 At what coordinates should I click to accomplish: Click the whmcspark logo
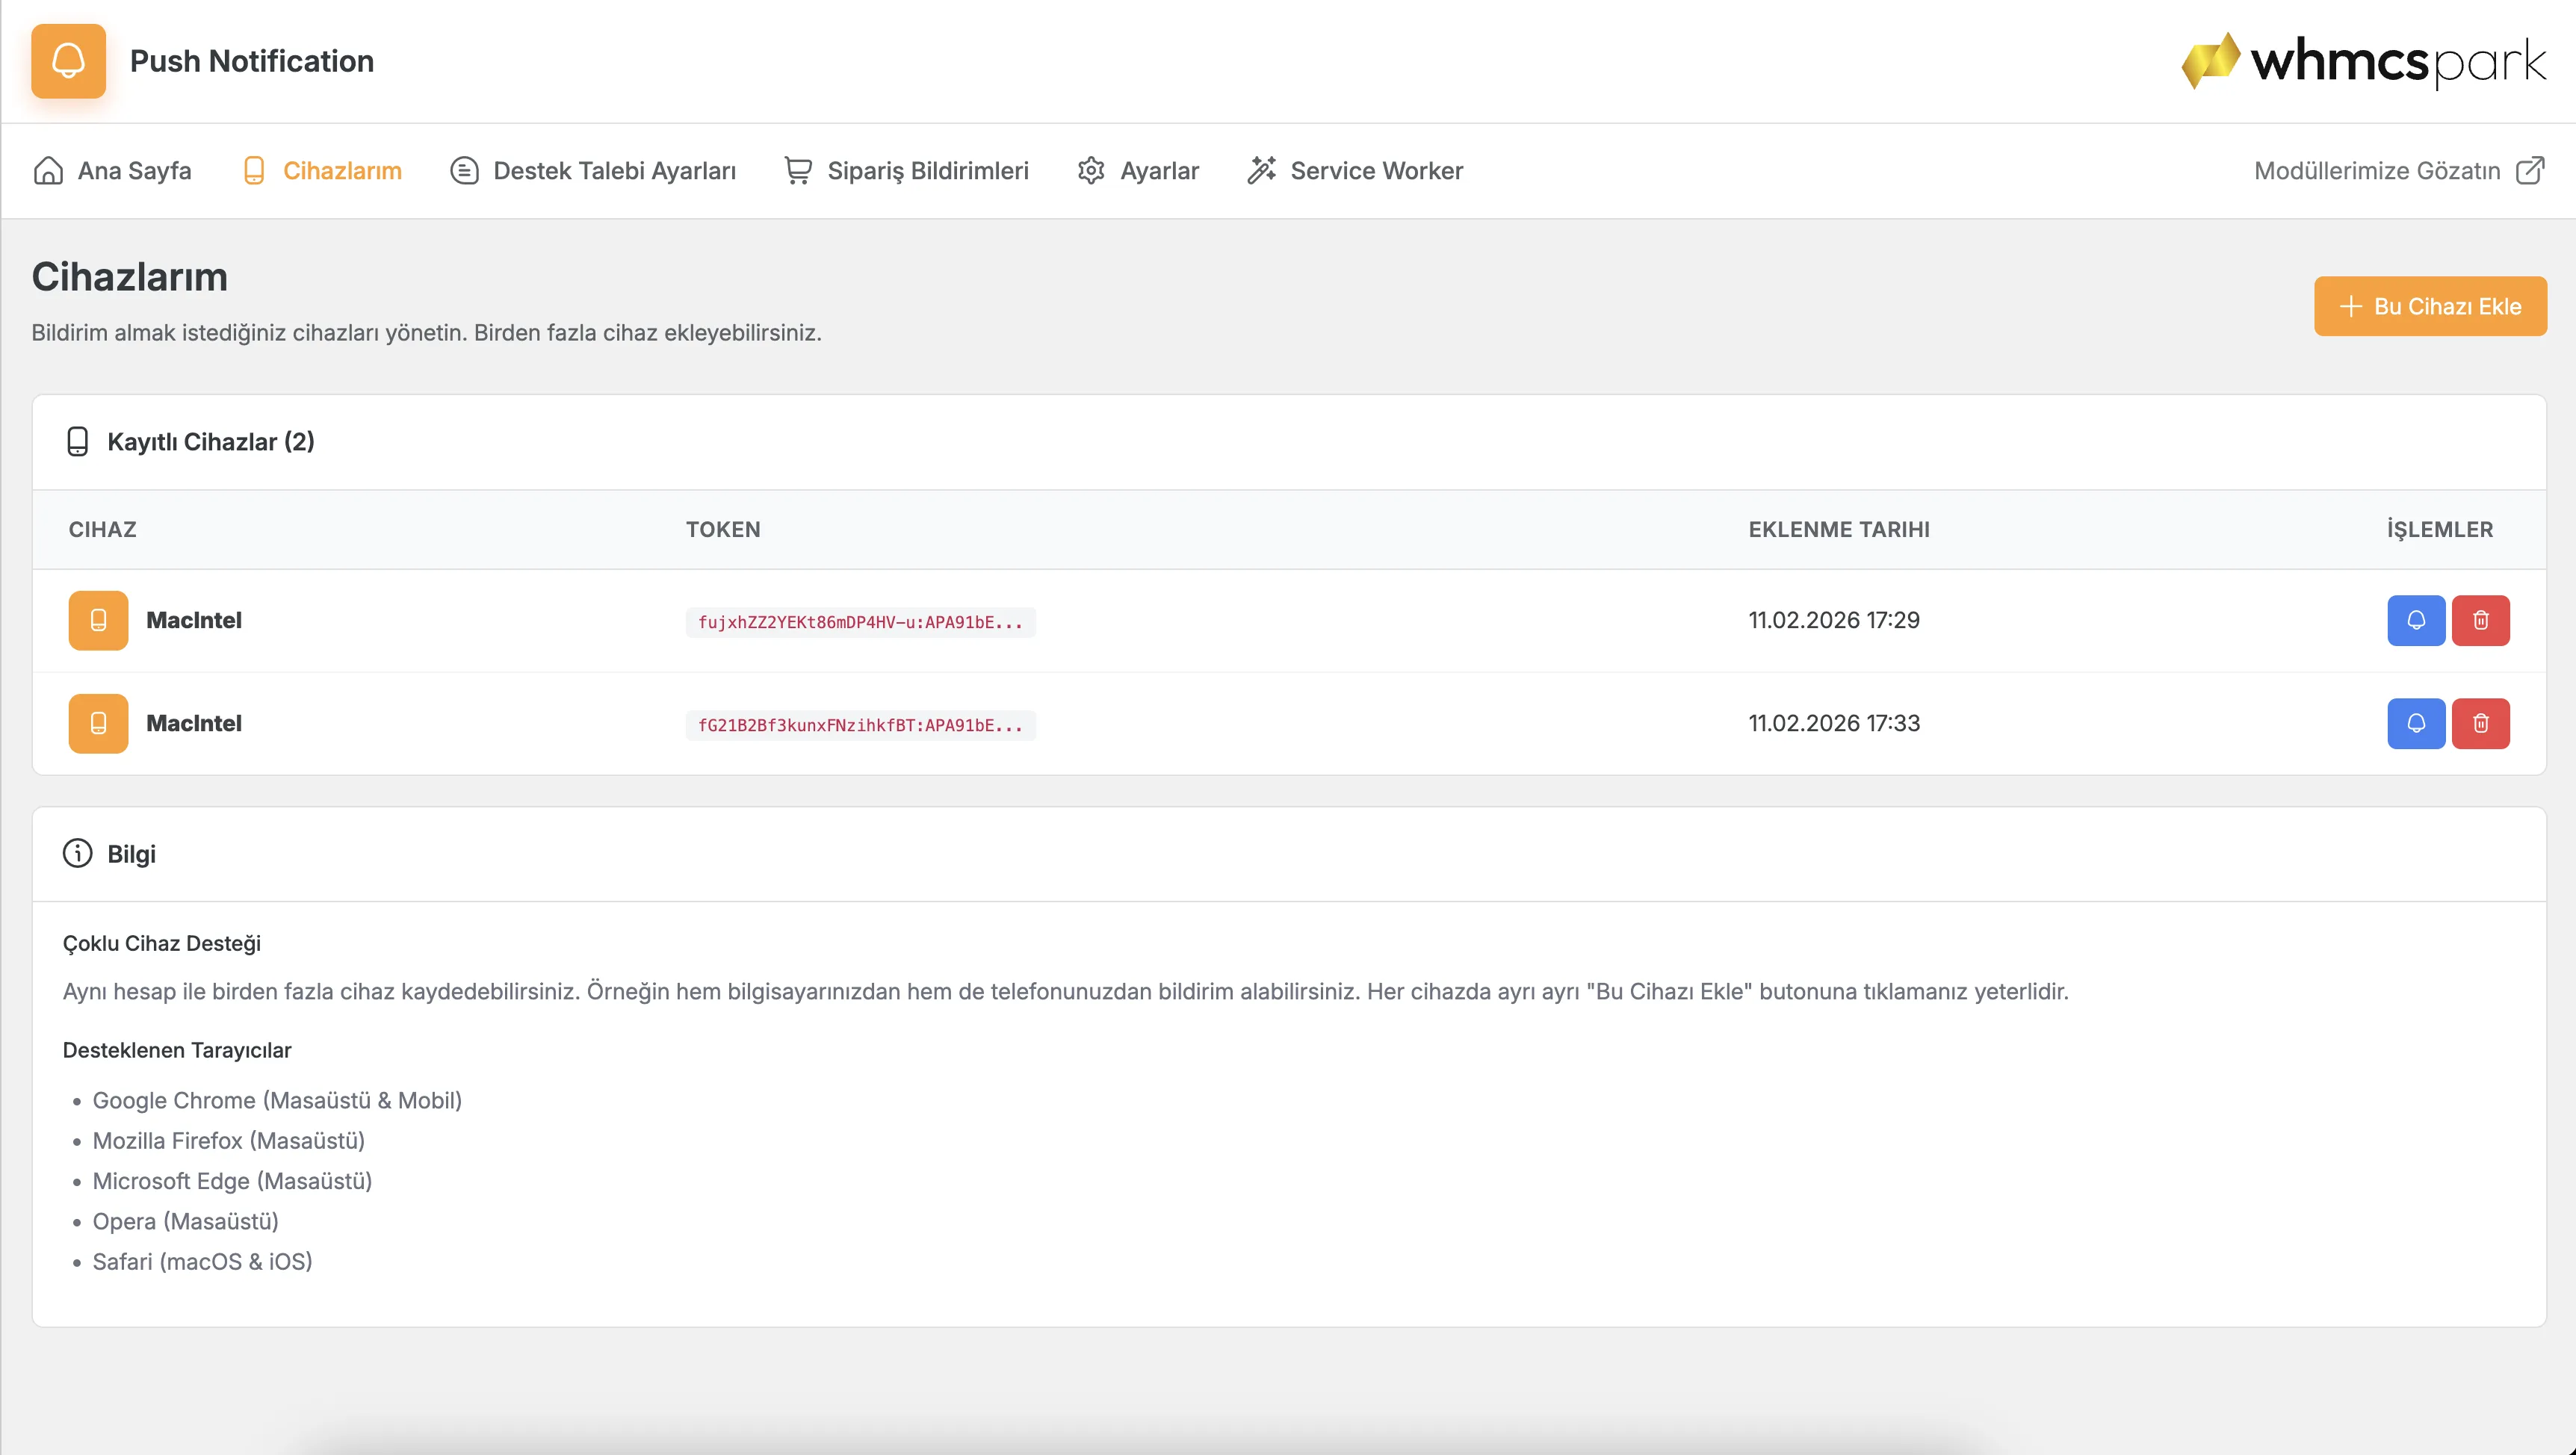coord(2363,61)
